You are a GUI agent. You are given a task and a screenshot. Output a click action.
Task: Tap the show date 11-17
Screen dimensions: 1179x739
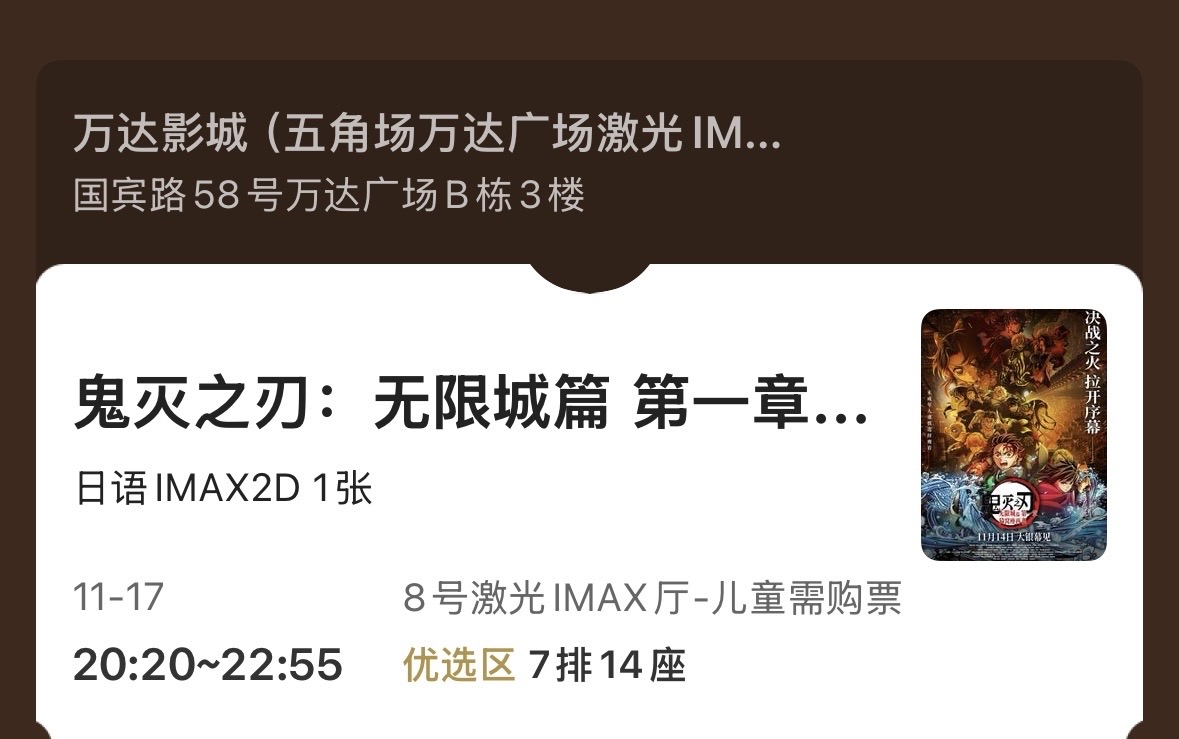(118, 597)
